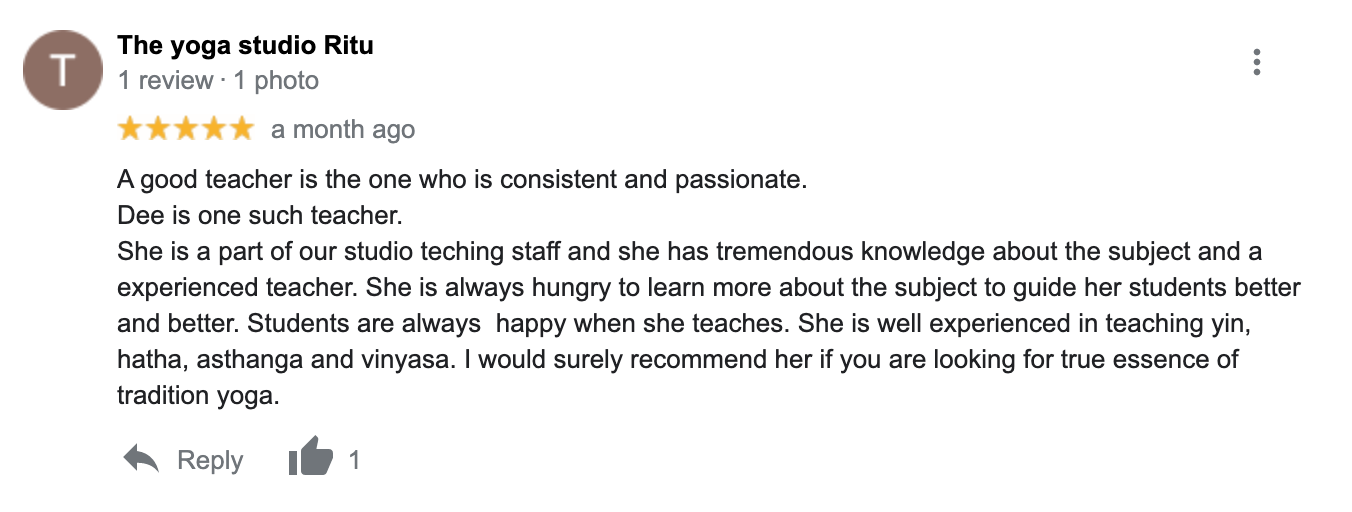The width and height of the screenshot is (1352, 512).
Task: Open the three-dot more options menu
Action: pos(1256,62)
